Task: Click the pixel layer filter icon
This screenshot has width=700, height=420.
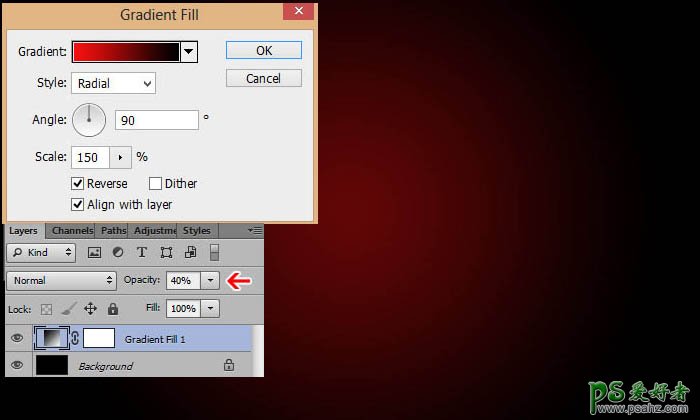Action: click(95, 253)
